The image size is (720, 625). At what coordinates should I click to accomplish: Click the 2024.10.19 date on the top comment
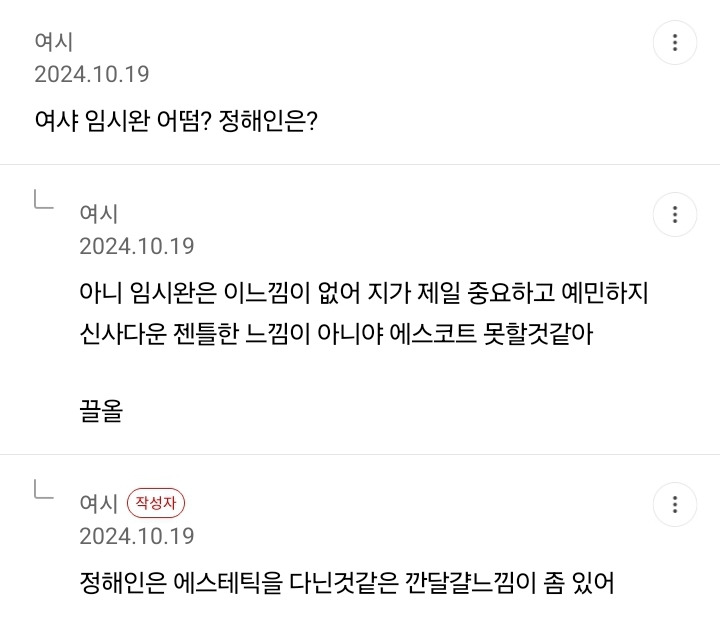[x=92, y=74]
